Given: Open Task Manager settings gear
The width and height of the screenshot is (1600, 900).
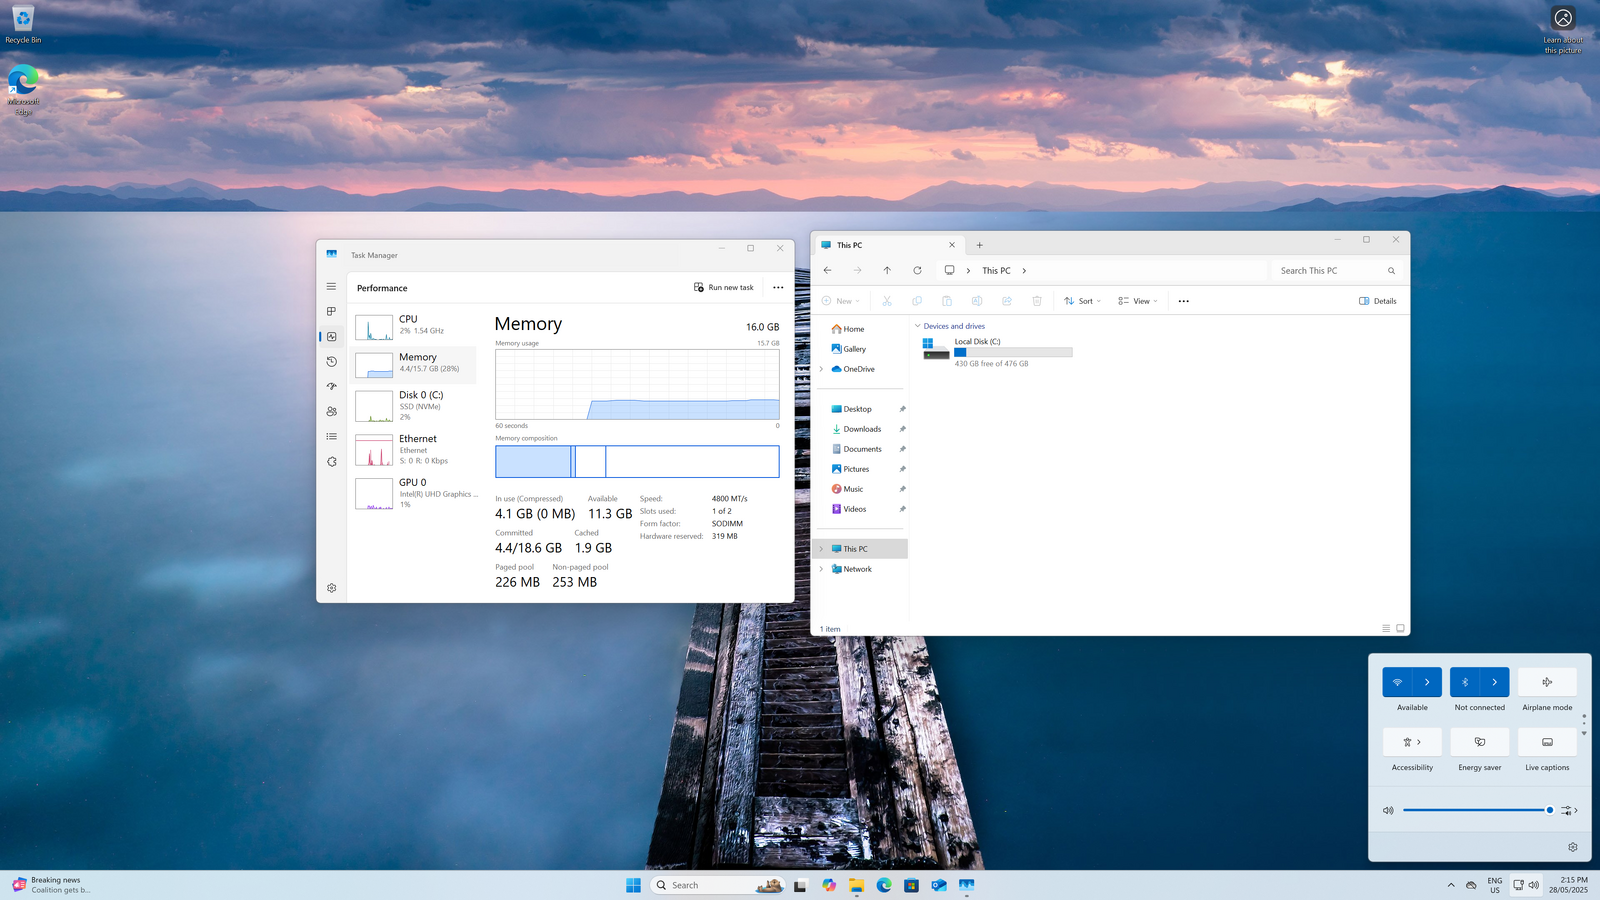Looking at the screenshot, I should (331, 588).
